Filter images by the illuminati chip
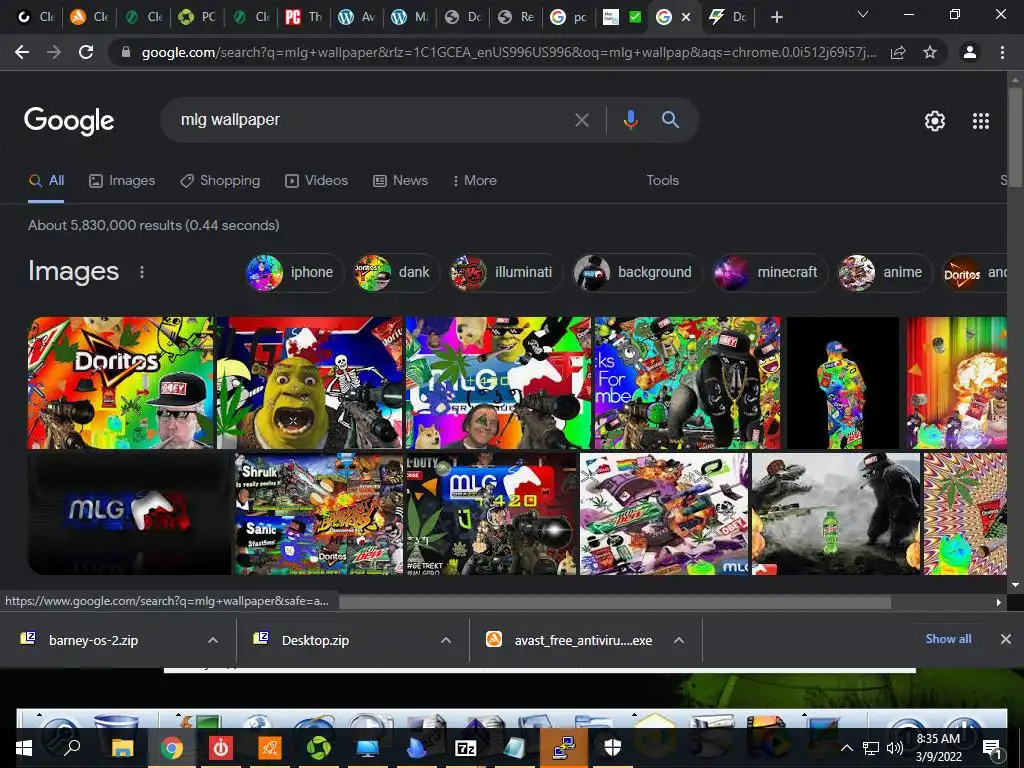 coord(505,272)
